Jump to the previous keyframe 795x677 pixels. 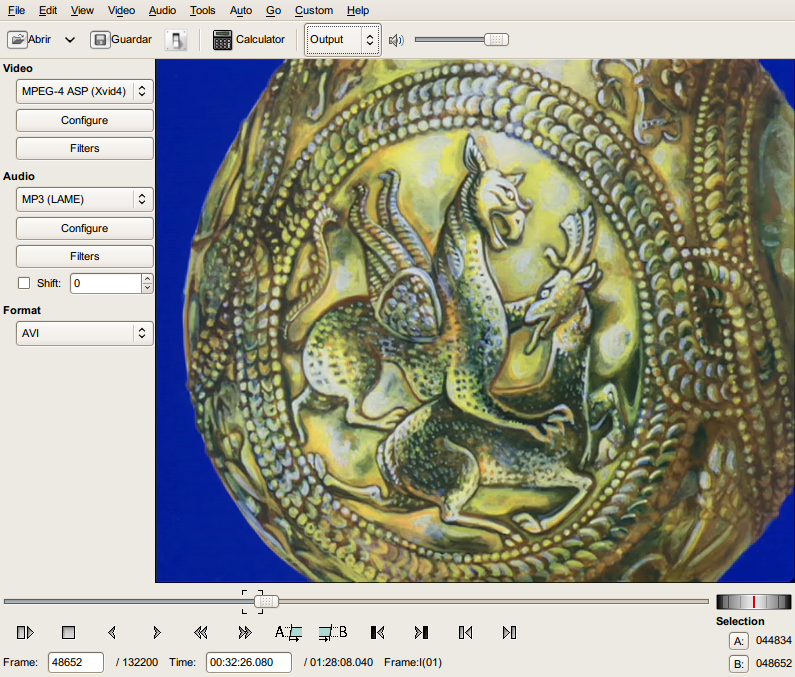(x=200, y=632)
